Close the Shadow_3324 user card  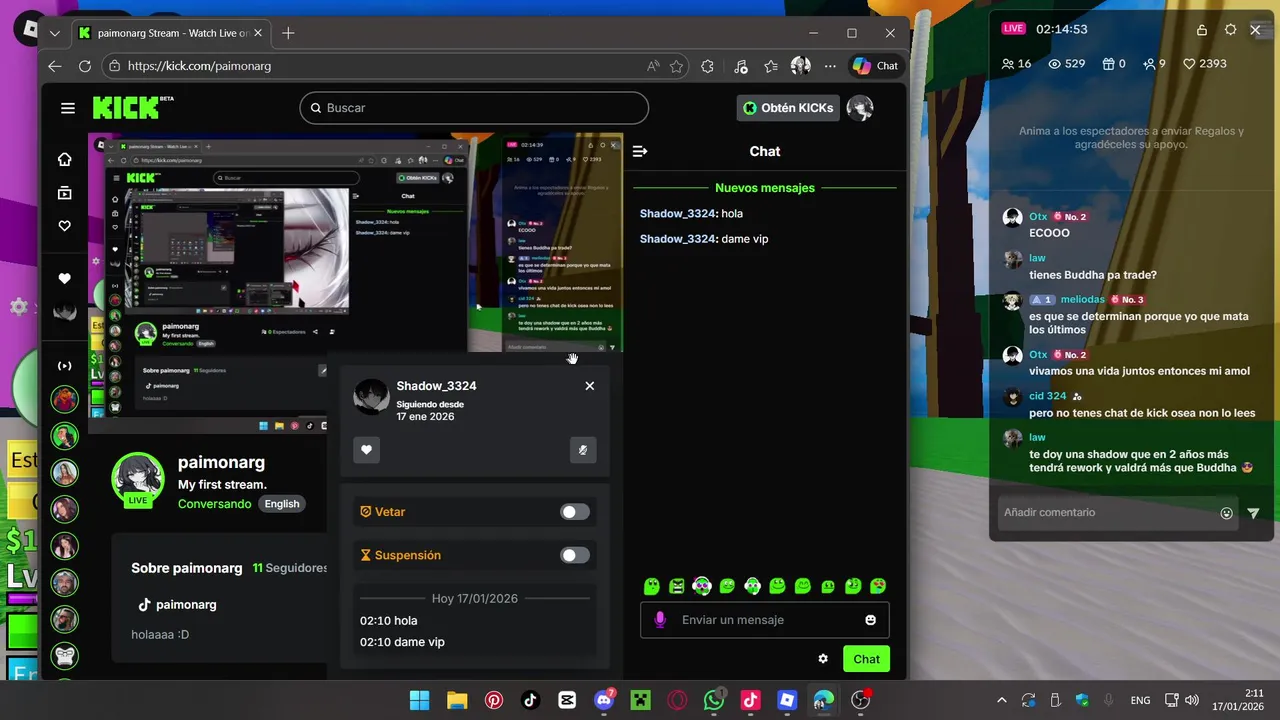(589, 386)
